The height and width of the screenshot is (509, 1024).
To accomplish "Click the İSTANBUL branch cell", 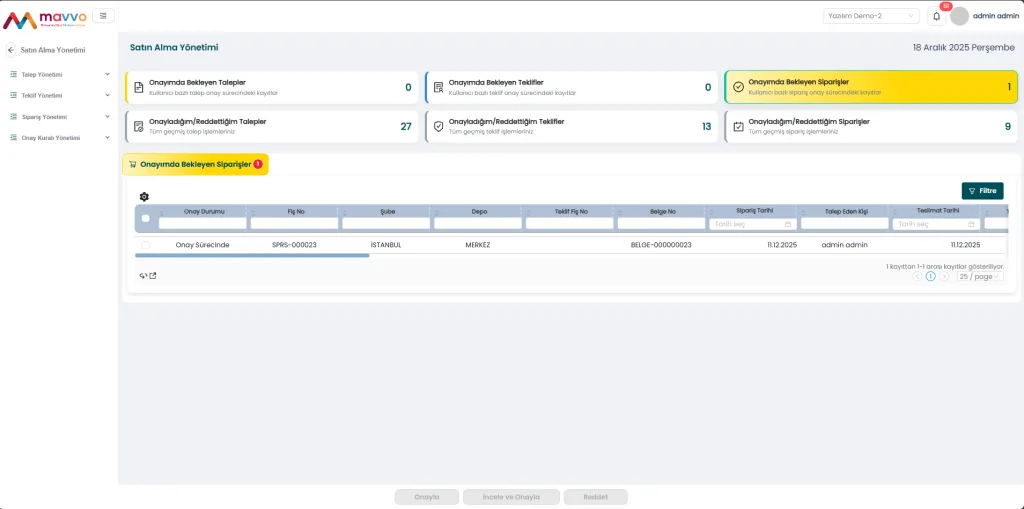I will click(x=386, y=245).
